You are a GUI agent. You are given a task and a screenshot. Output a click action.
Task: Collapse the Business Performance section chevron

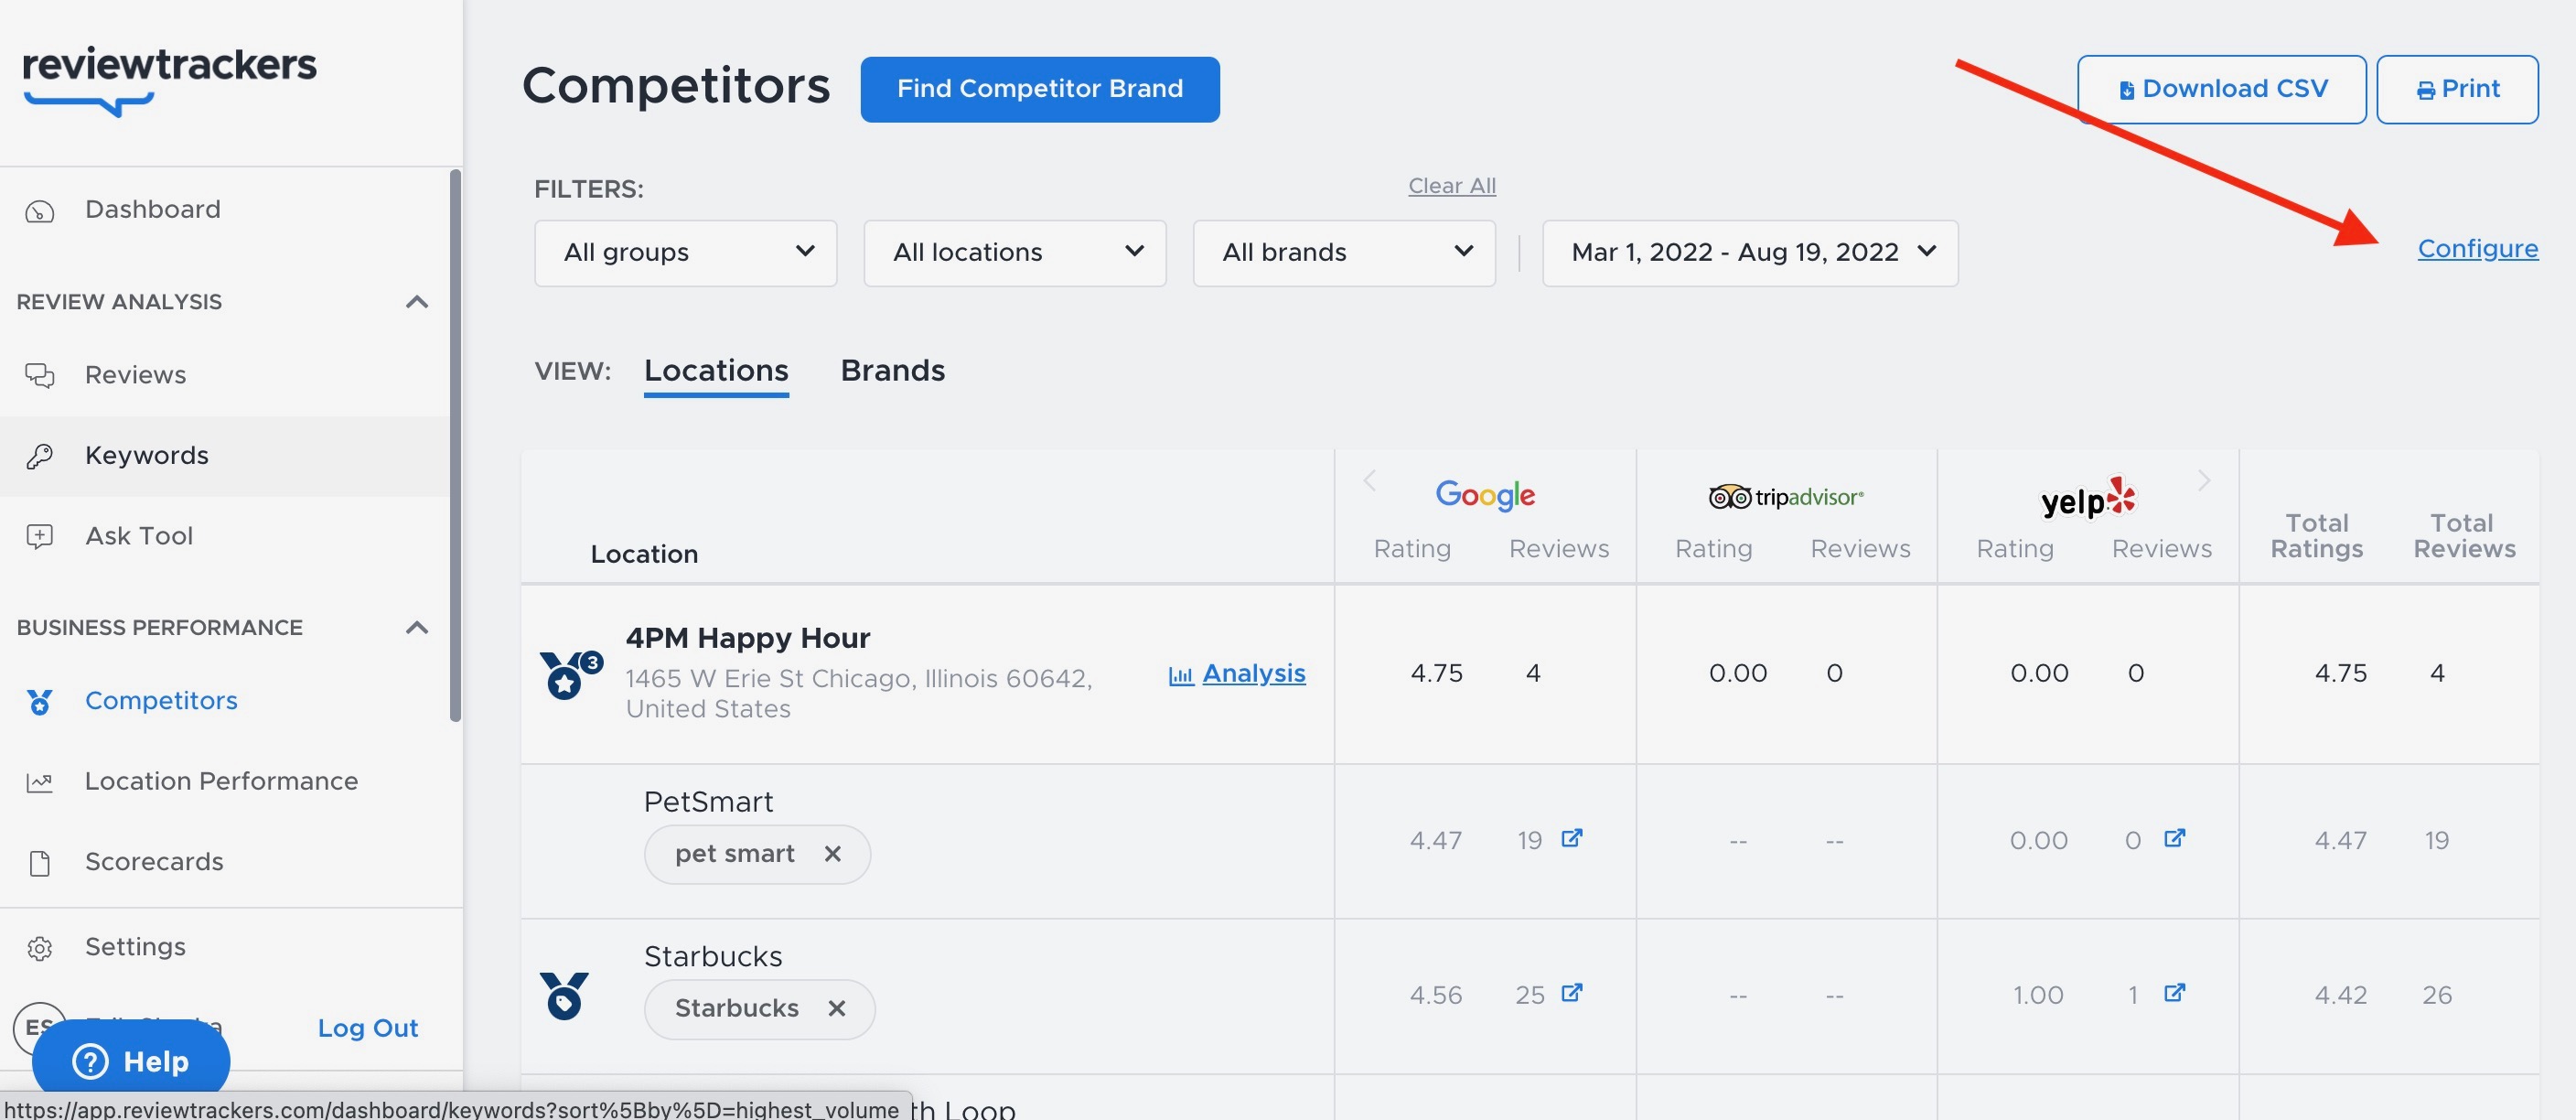coord(417,628)
